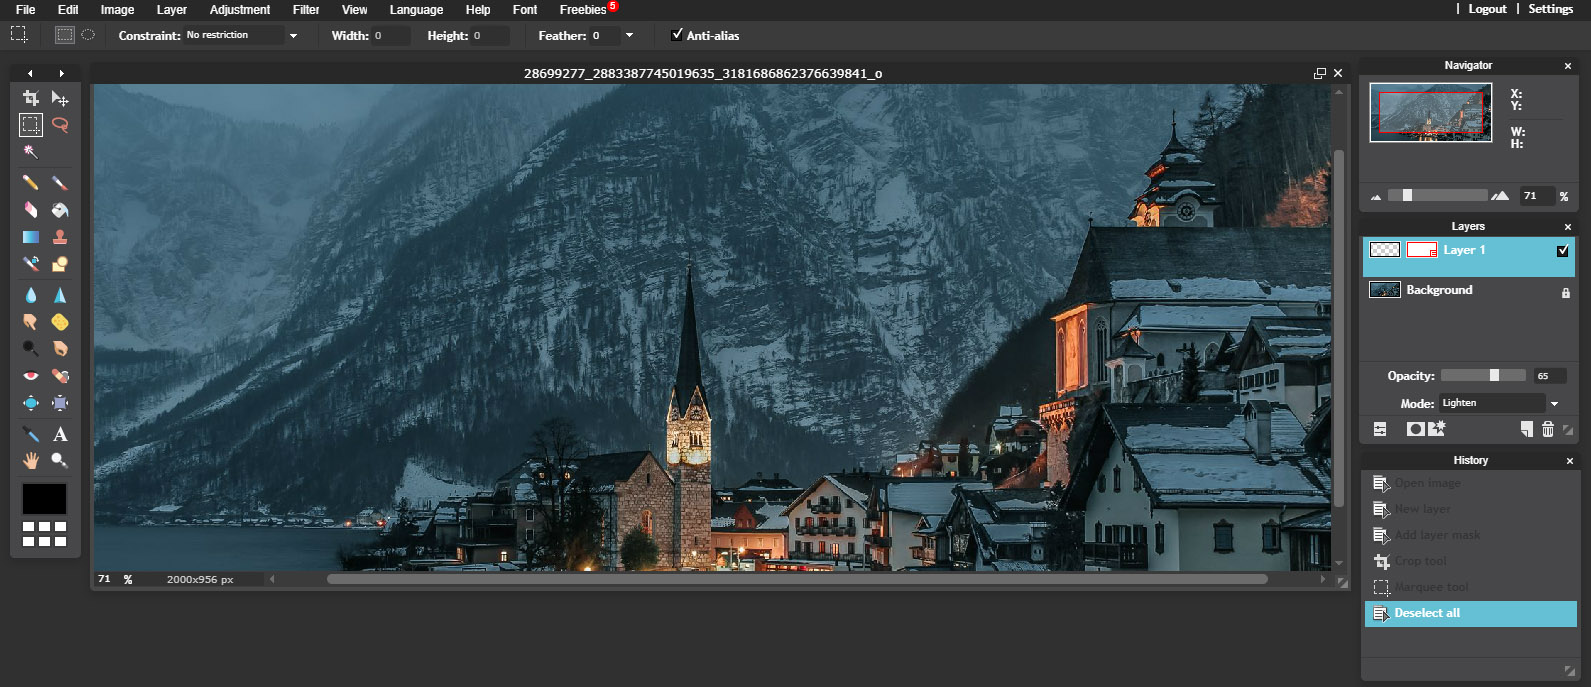Unlock the Background layer via lock icon

1565,292
